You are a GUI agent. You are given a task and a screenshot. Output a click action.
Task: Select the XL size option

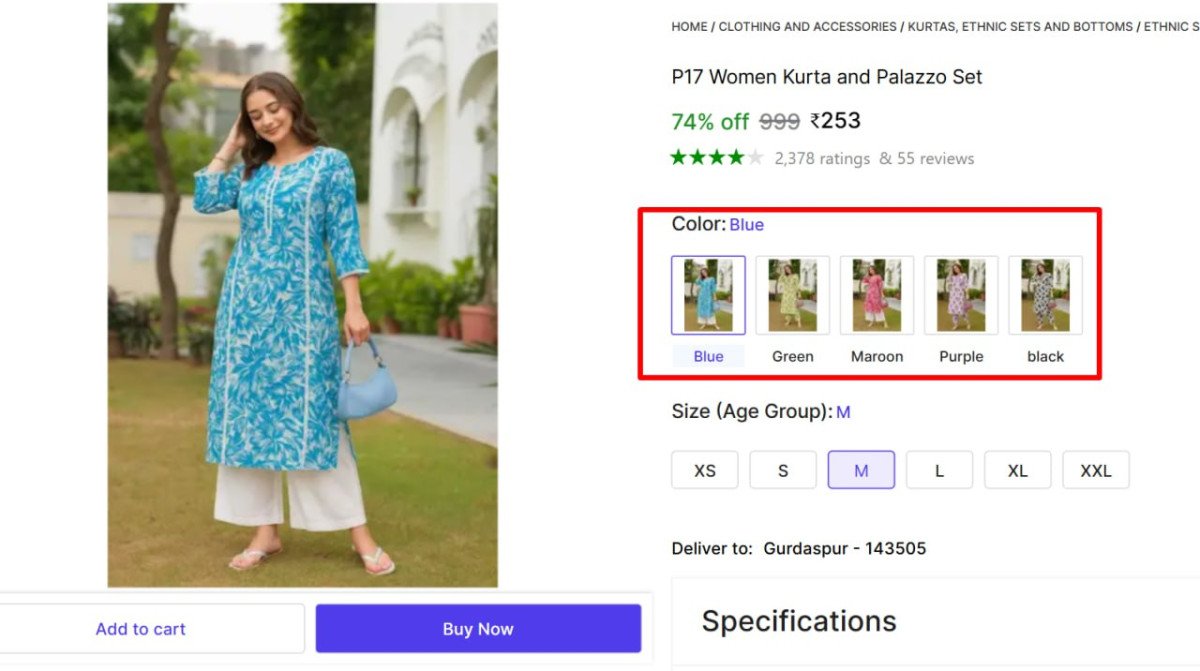click(x=1017, y=469)
